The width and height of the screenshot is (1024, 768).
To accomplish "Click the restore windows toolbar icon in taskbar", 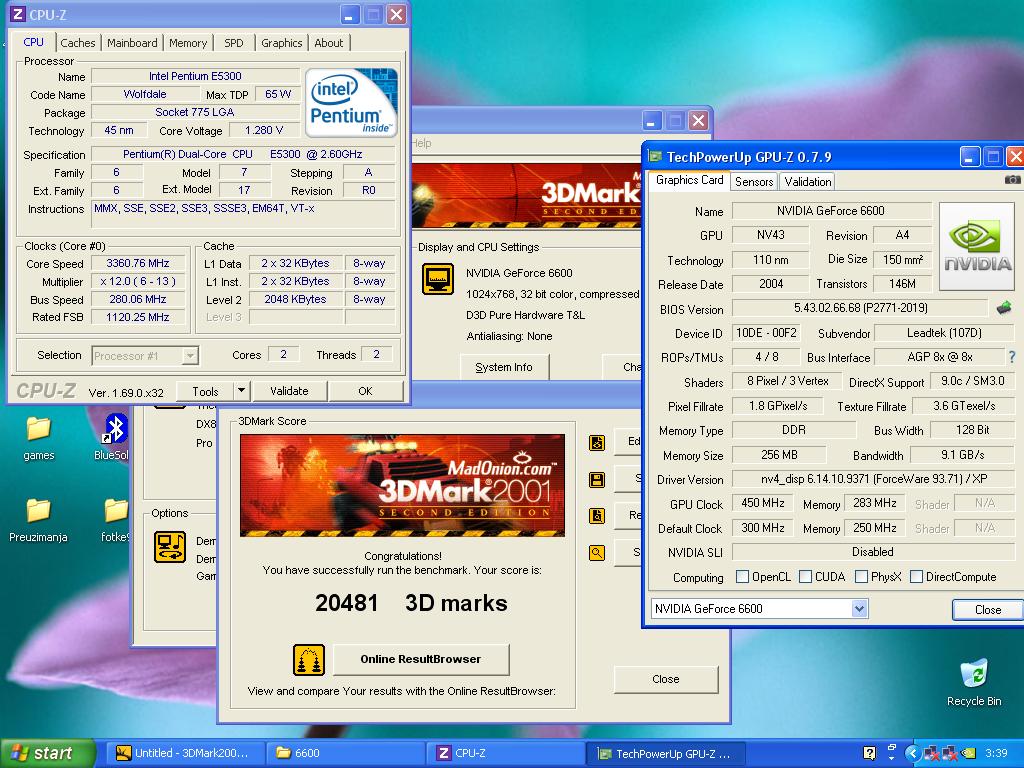I will (x=892, y=749).
